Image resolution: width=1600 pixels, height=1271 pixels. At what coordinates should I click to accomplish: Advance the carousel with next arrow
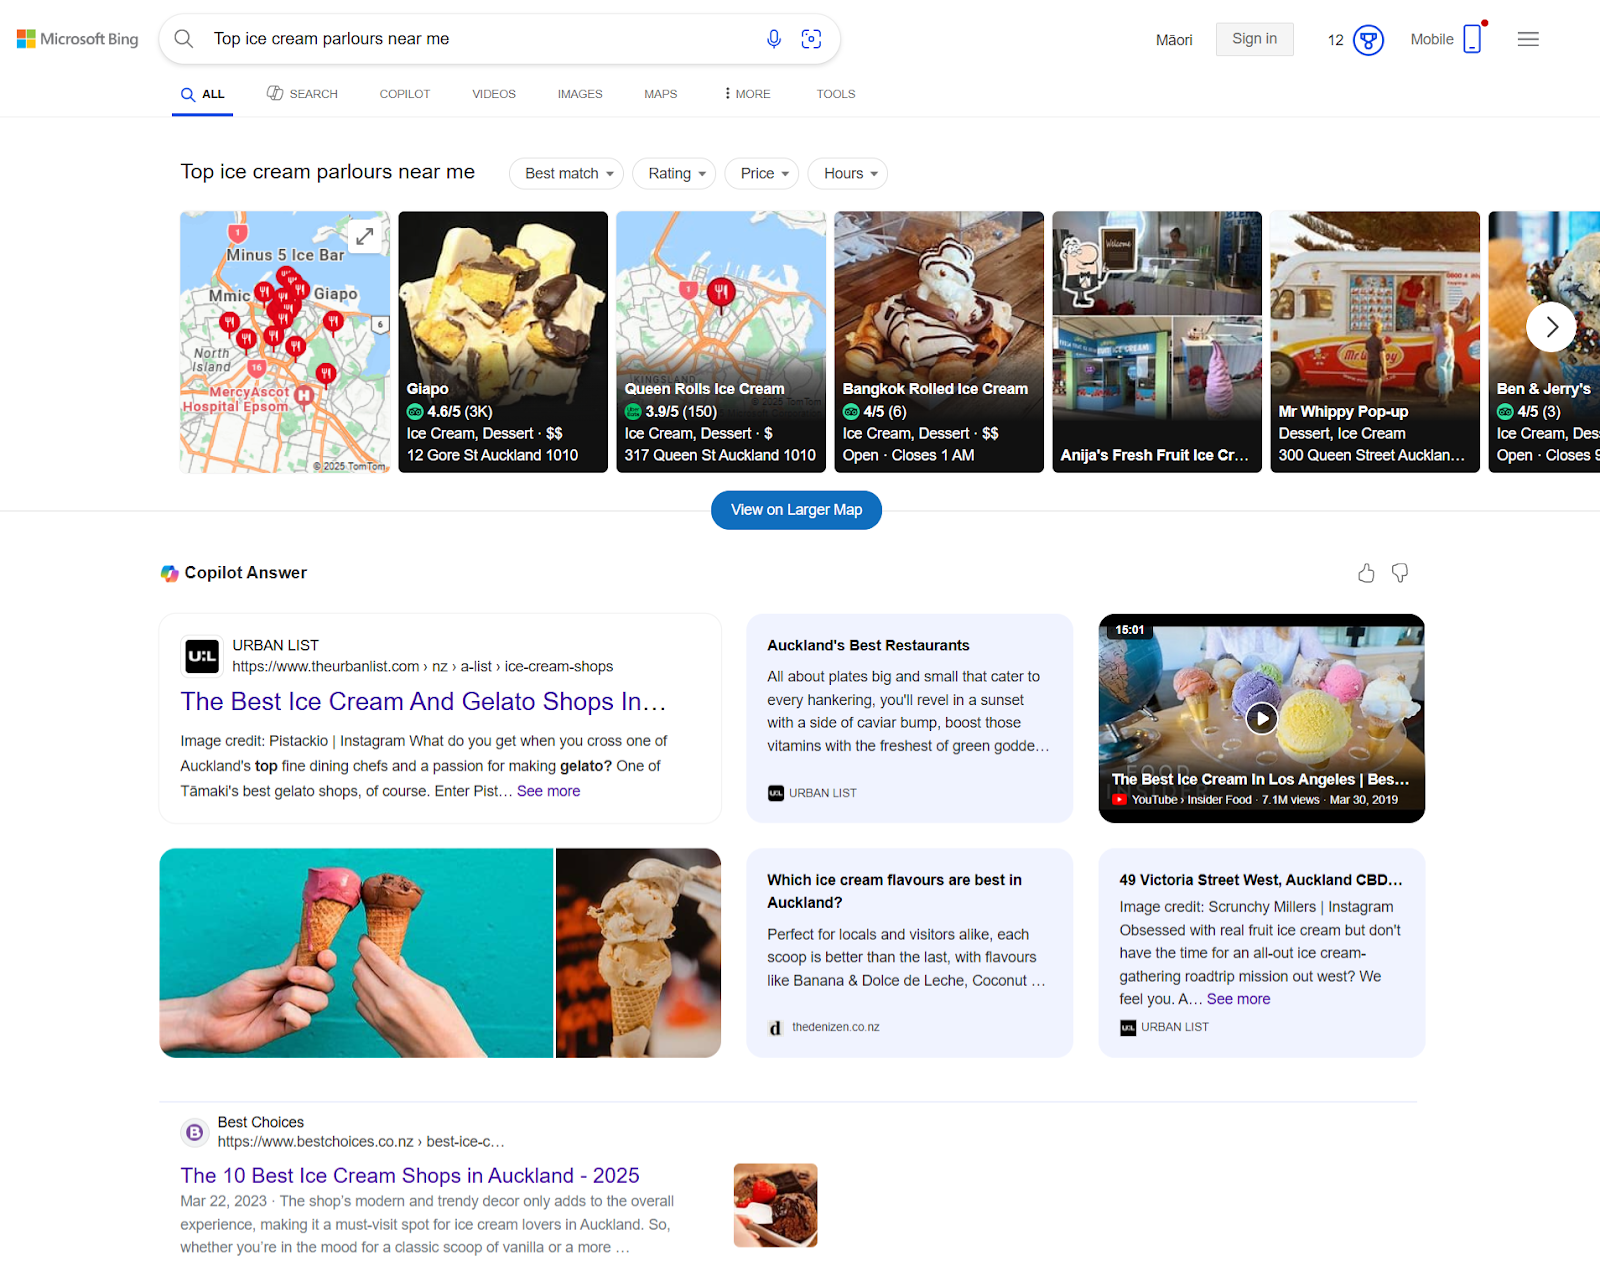click(1551, 327)
